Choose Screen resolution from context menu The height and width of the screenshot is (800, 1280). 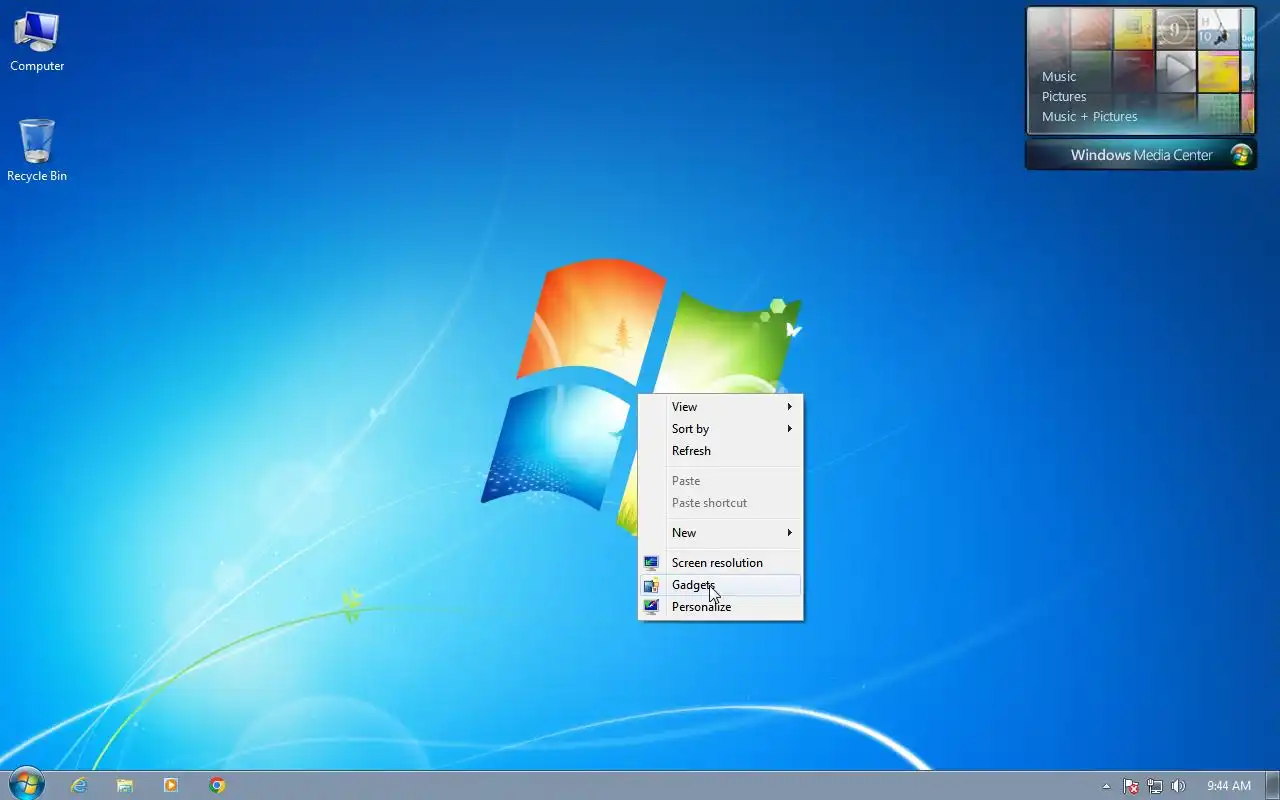(x=721, y=563)
